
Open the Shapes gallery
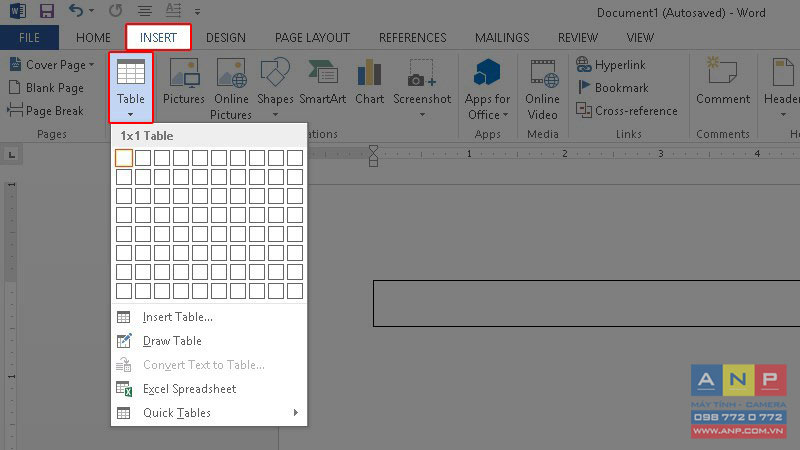point(275,88)
